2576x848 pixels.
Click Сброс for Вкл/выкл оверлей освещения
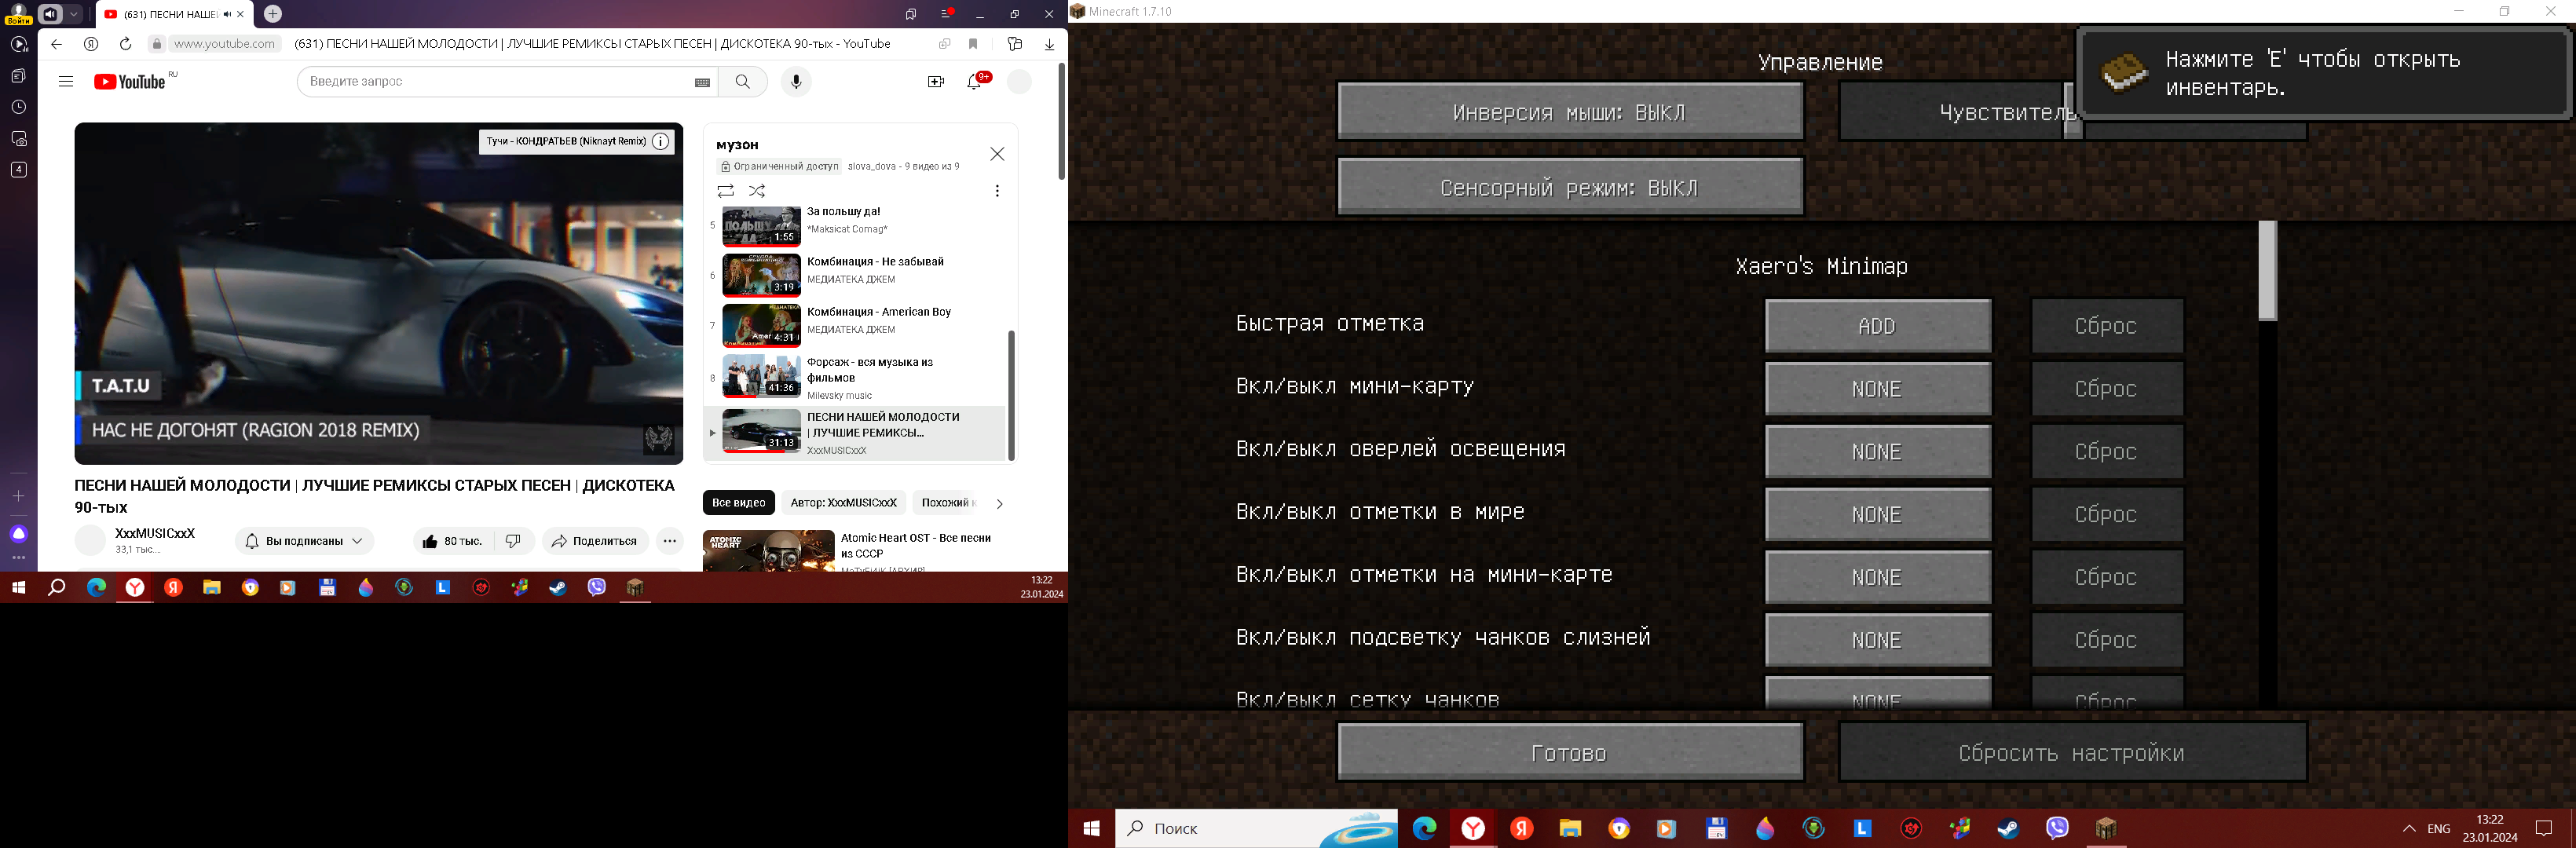pos(2107,452)
